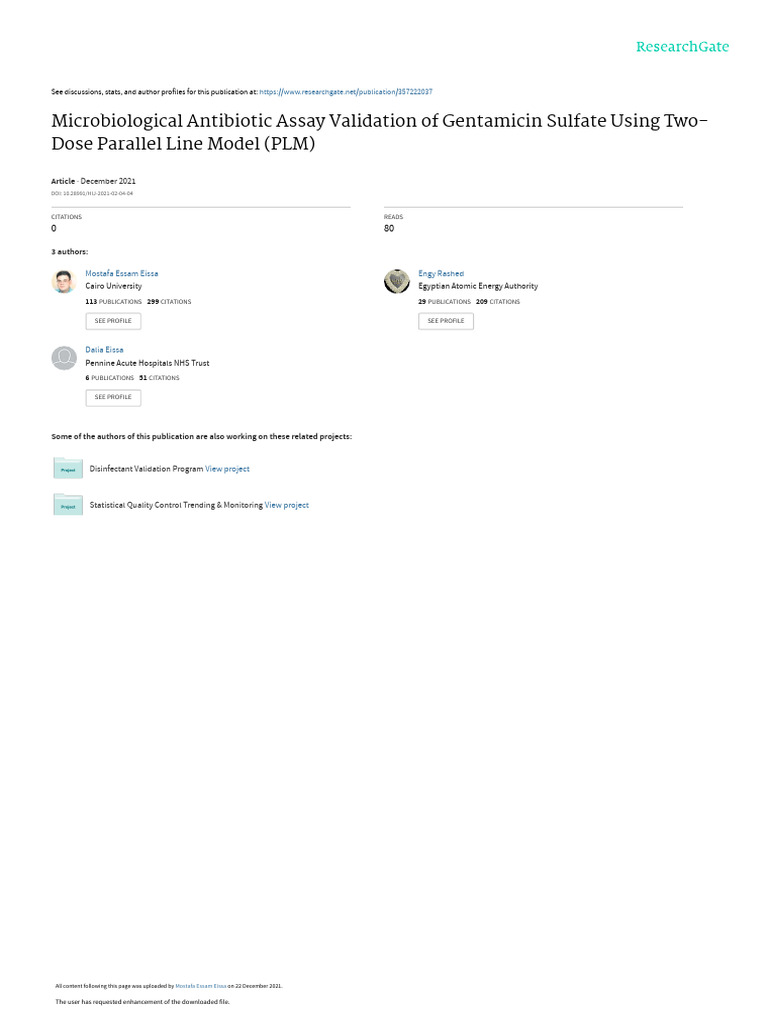Click the ResearchGate logo
Viewport: 768px width, 1024px height.
click(x=682, y=47)
